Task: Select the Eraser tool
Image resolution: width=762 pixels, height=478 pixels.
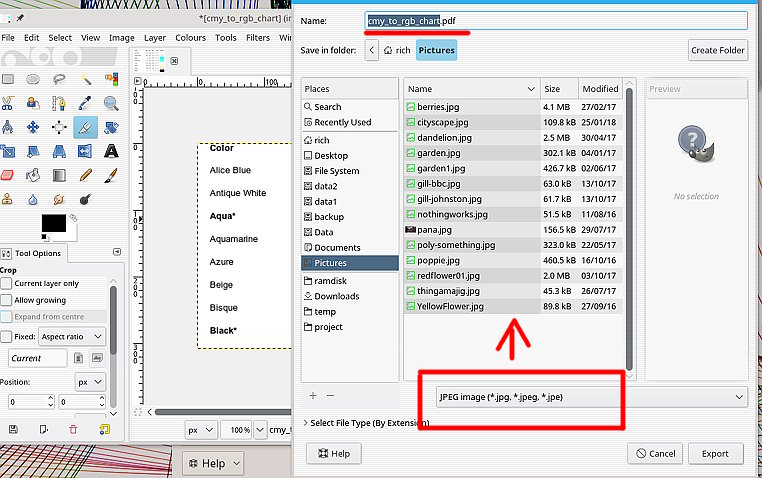Action: [x=7, y=175]
